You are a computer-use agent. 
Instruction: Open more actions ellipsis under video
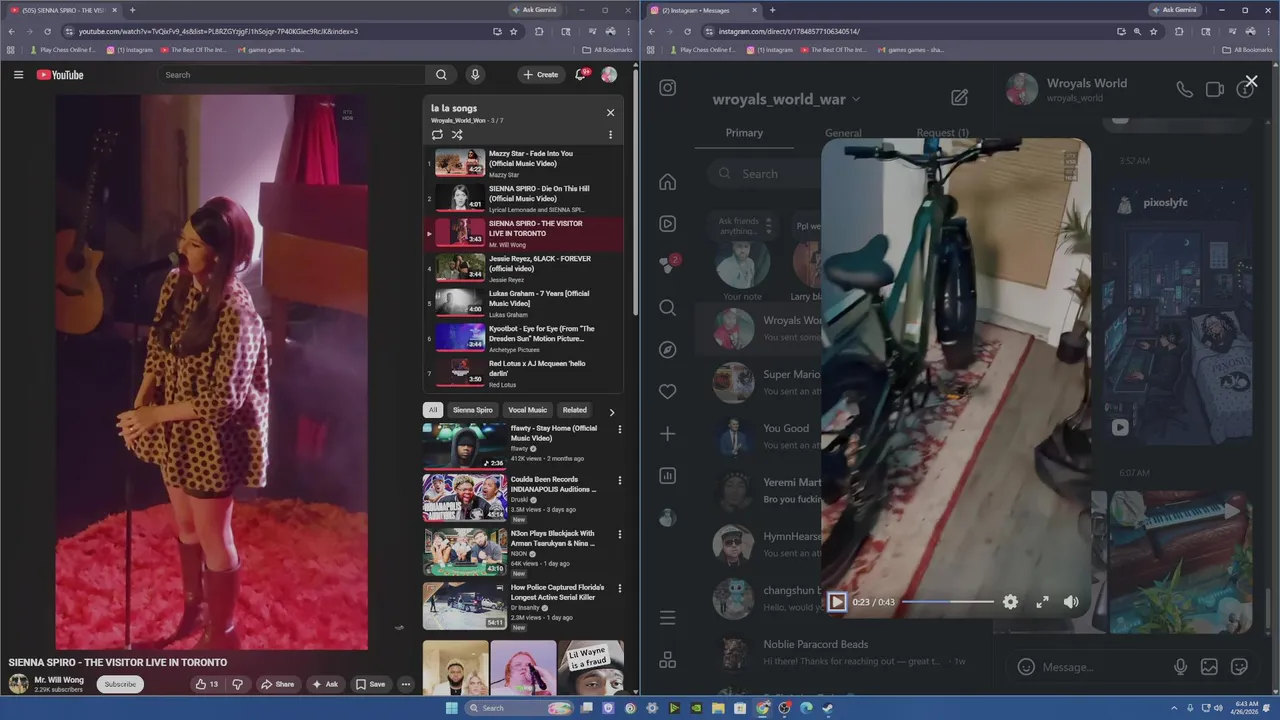click(x=406, y=684)
